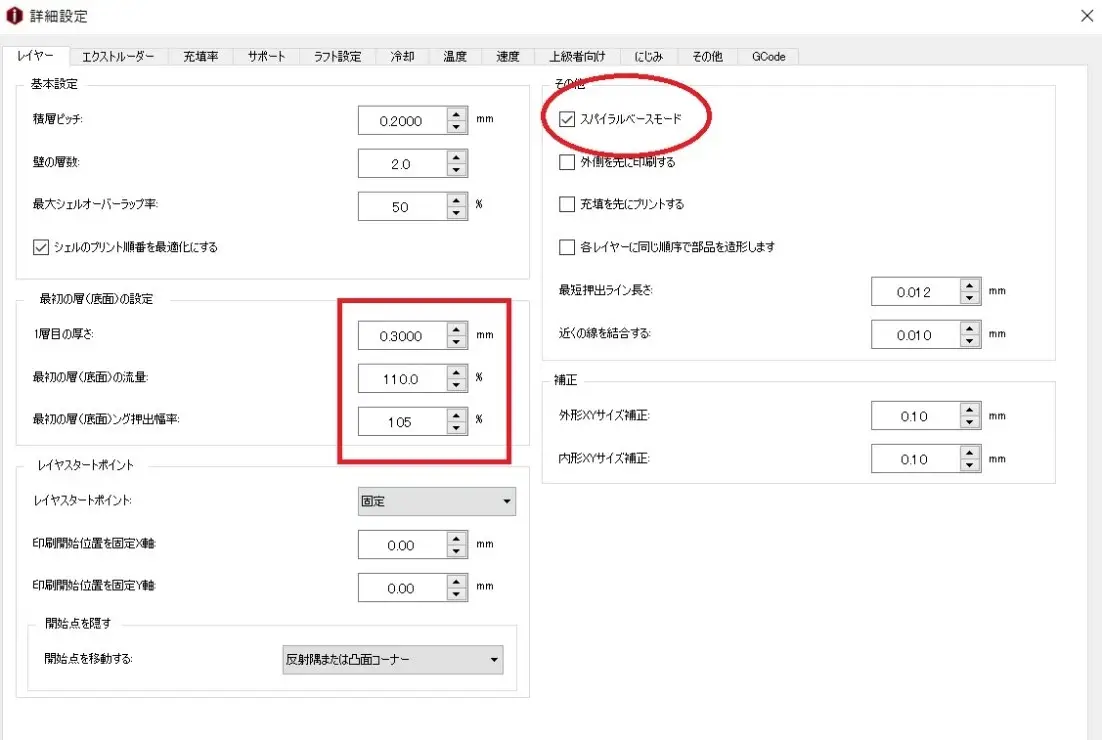Image resolution: width=1102 pixels, height=740 pixels.
Task: Increase 積層ピッチ value with up arrow
Action: [457, 114]
